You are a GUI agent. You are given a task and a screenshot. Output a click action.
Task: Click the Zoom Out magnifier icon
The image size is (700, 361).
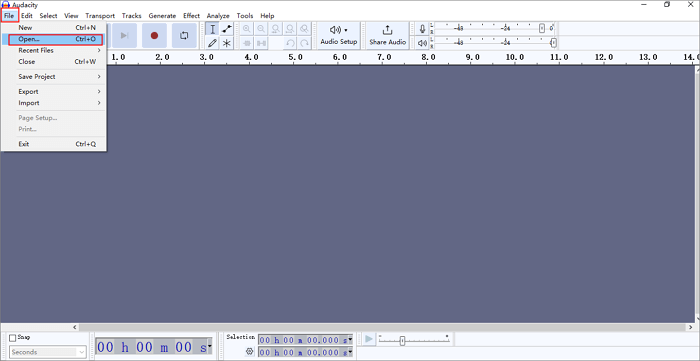(x=261, y=29)
